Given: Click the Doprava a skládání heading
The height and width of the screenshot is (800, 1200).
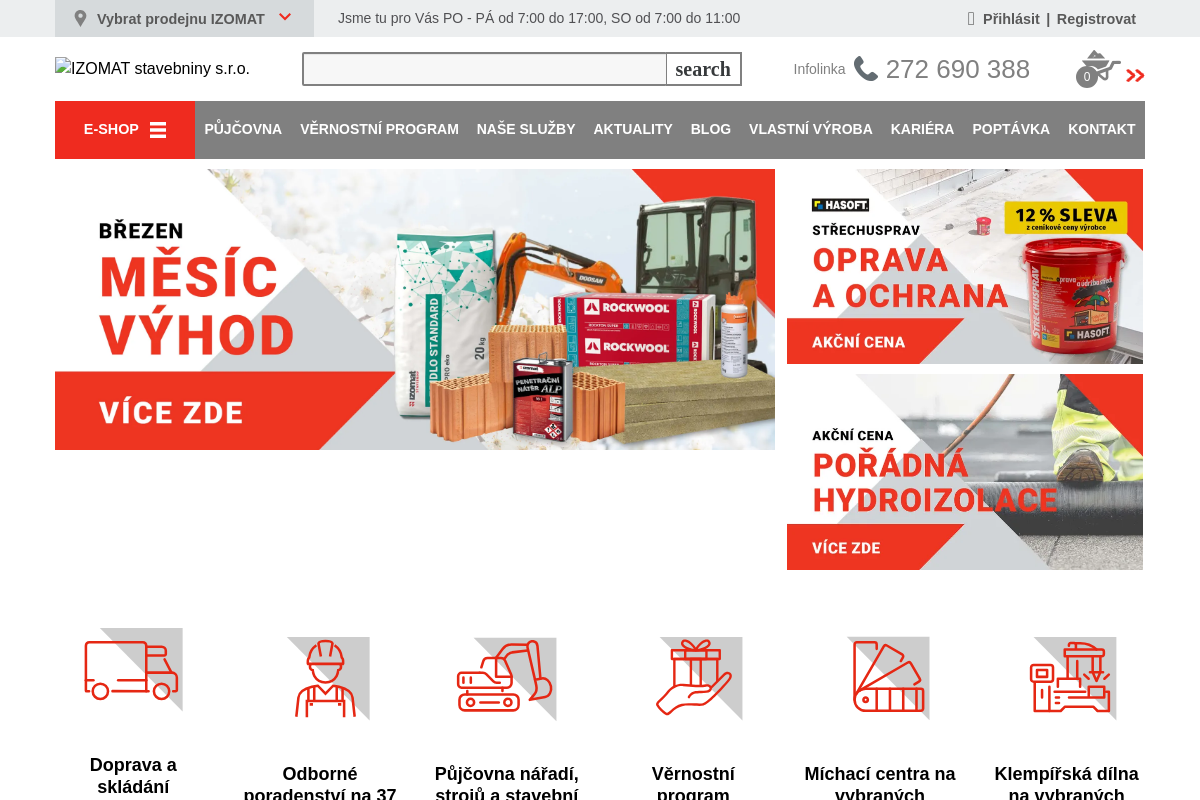Looking at the screenshot, I should coord(133,776).
